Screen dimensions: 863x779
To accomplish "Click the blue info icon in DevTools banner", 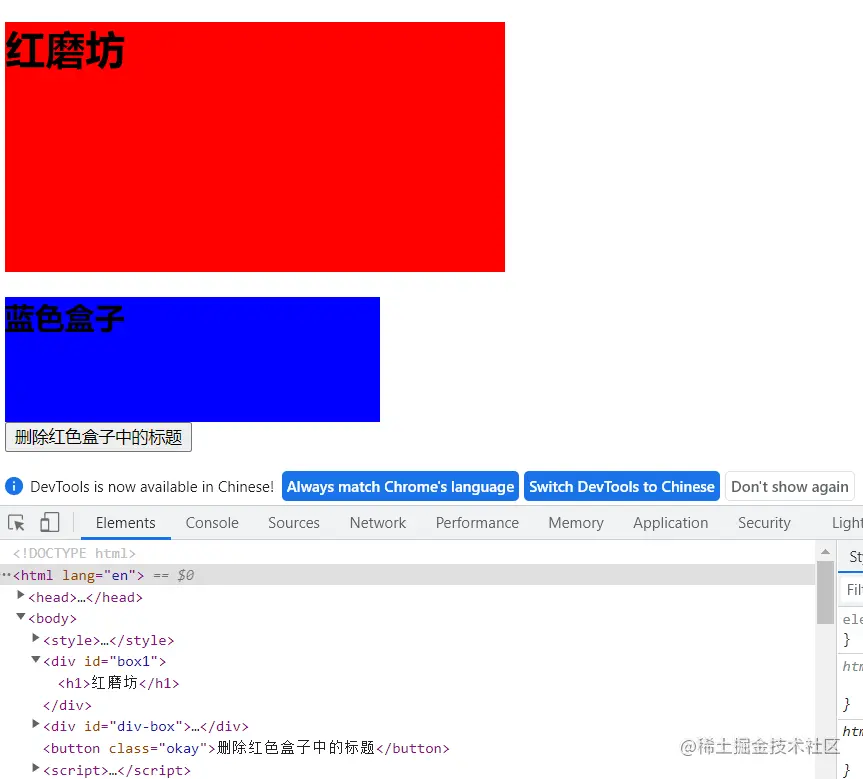I will [x=14, y=487].
